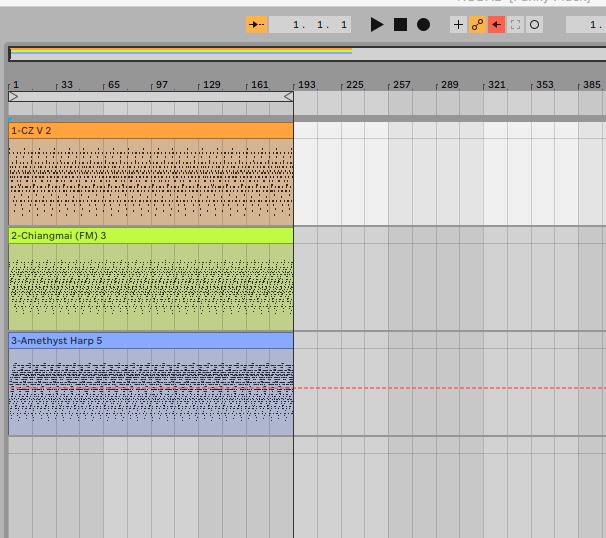Select the loop brace bar

pyautogui.click(x=151, y=96)
